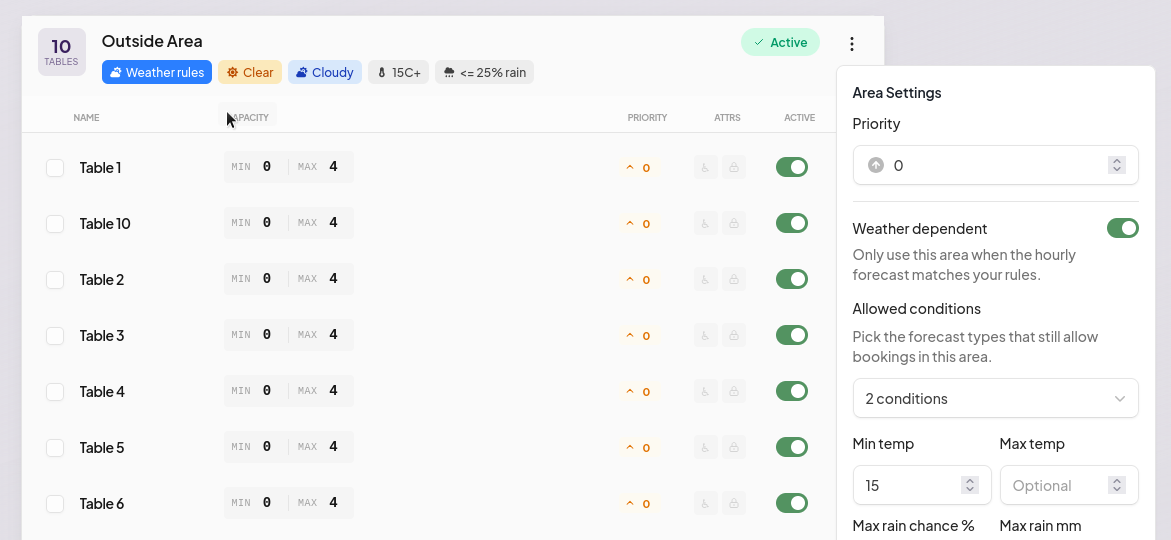Select the Table 6 checkbox
Image resolution: width=1171 pixels, height=540 pixels.
click(55, 503)
